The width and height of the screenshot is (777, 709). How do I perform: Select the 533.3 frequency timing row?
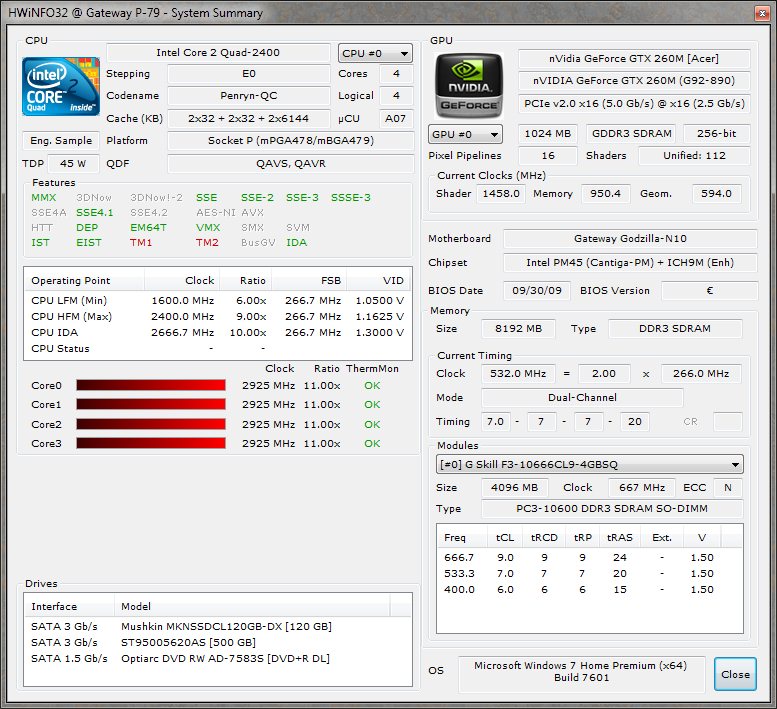coord(590,573)
